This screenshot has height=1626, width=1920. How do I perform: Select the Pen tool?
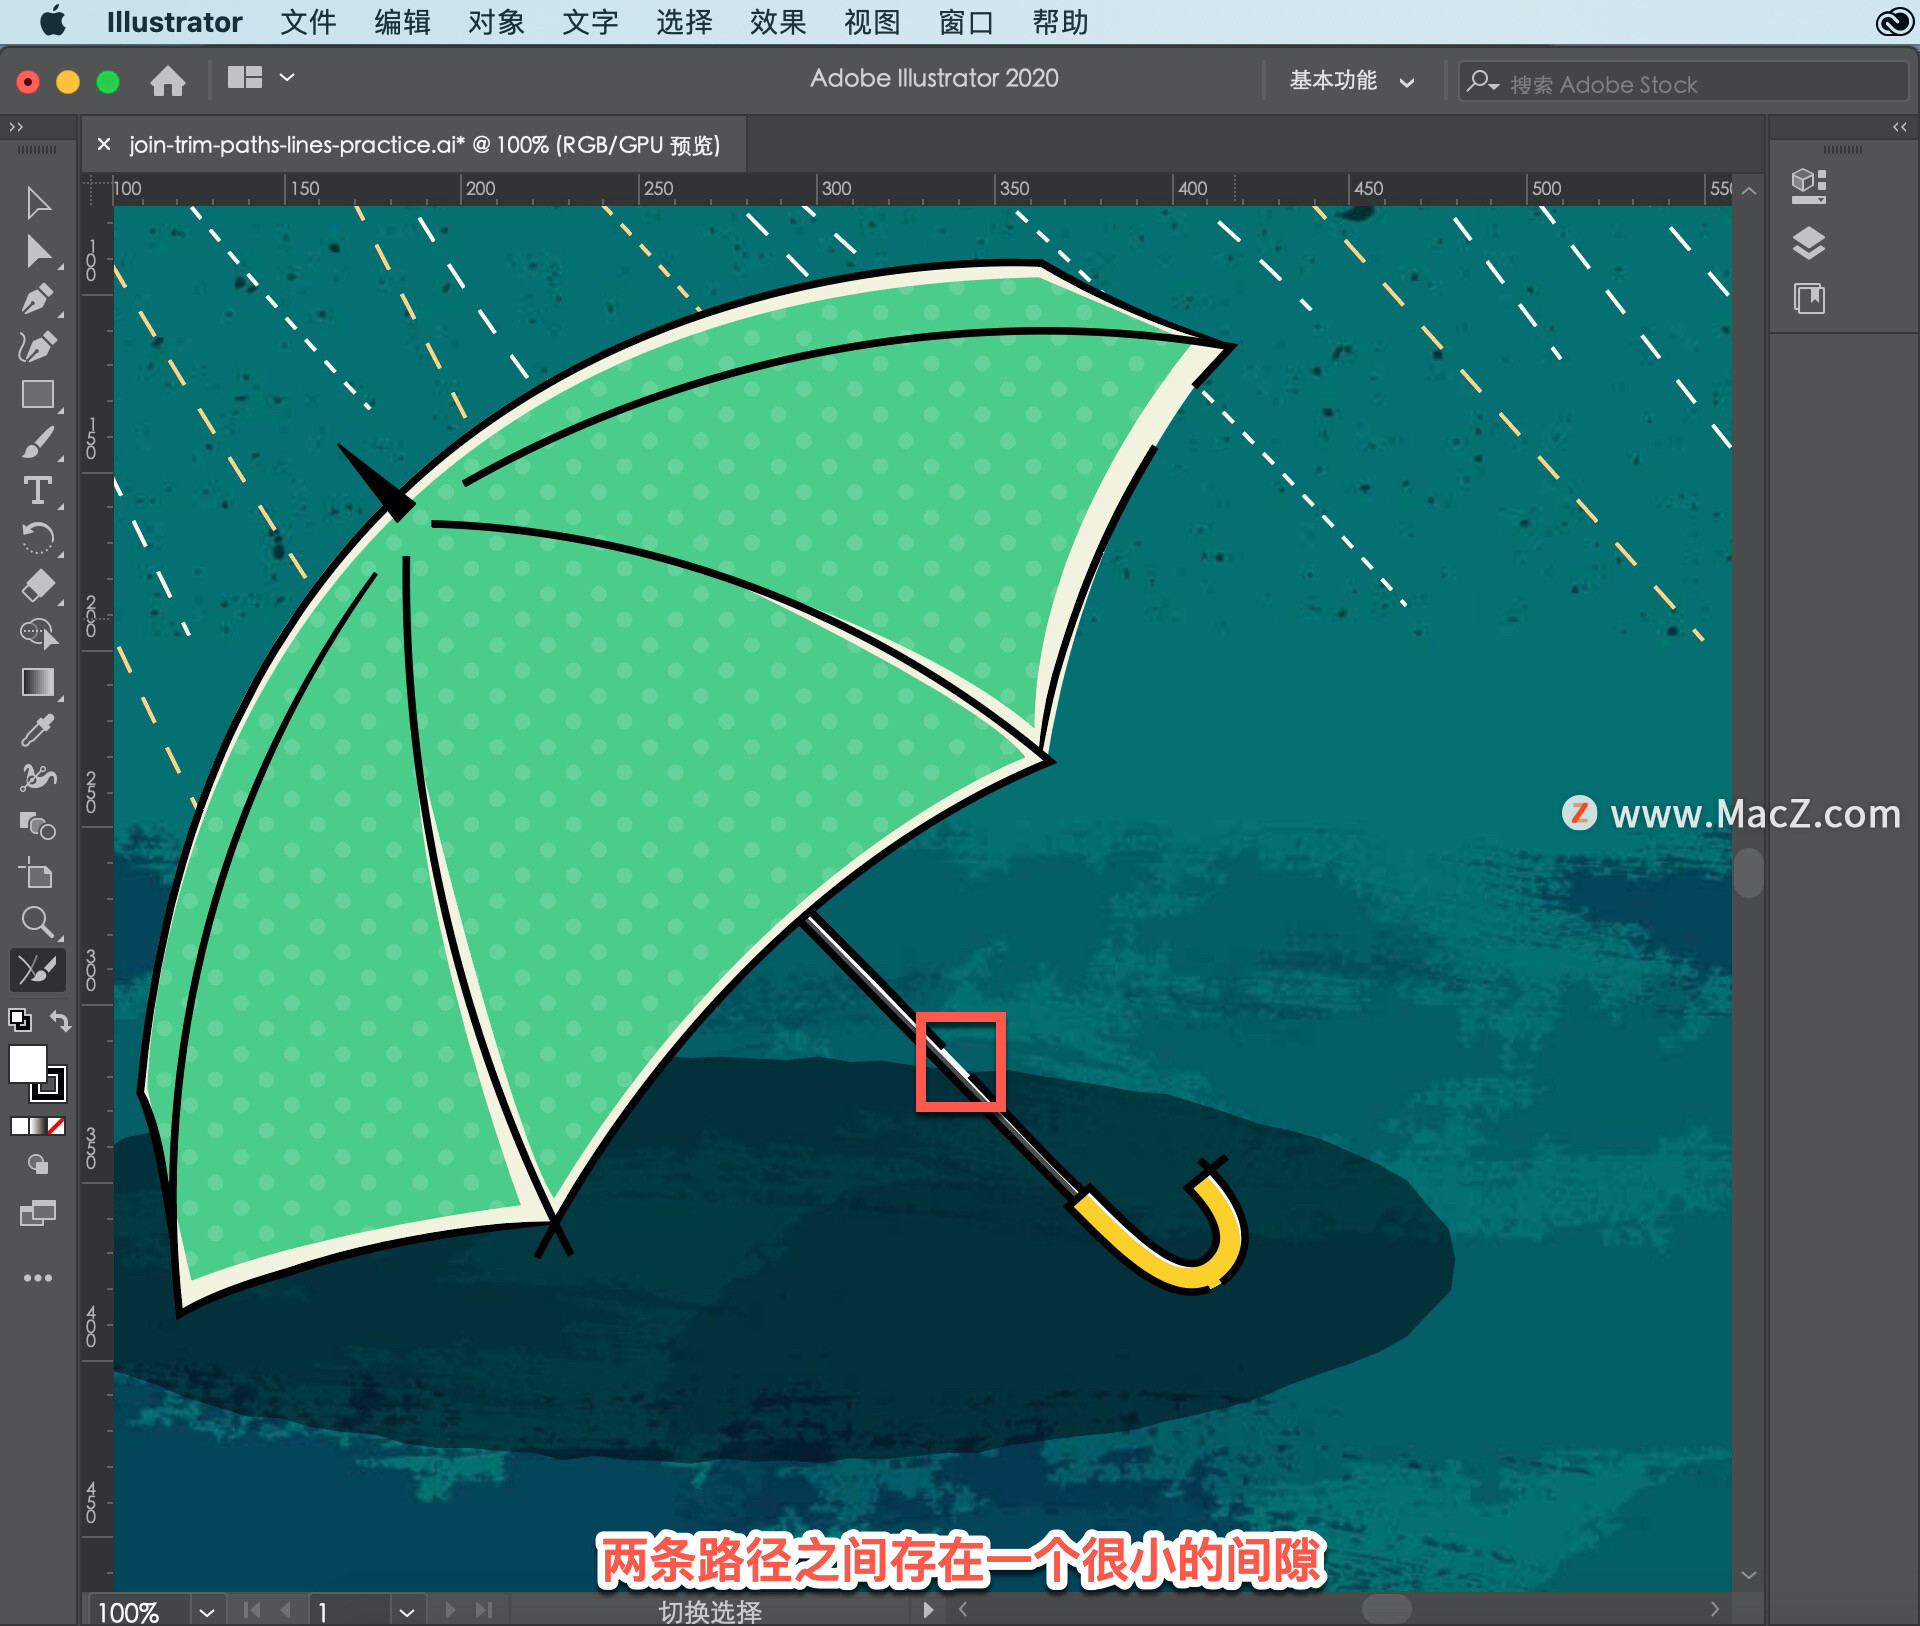(38, 299)
